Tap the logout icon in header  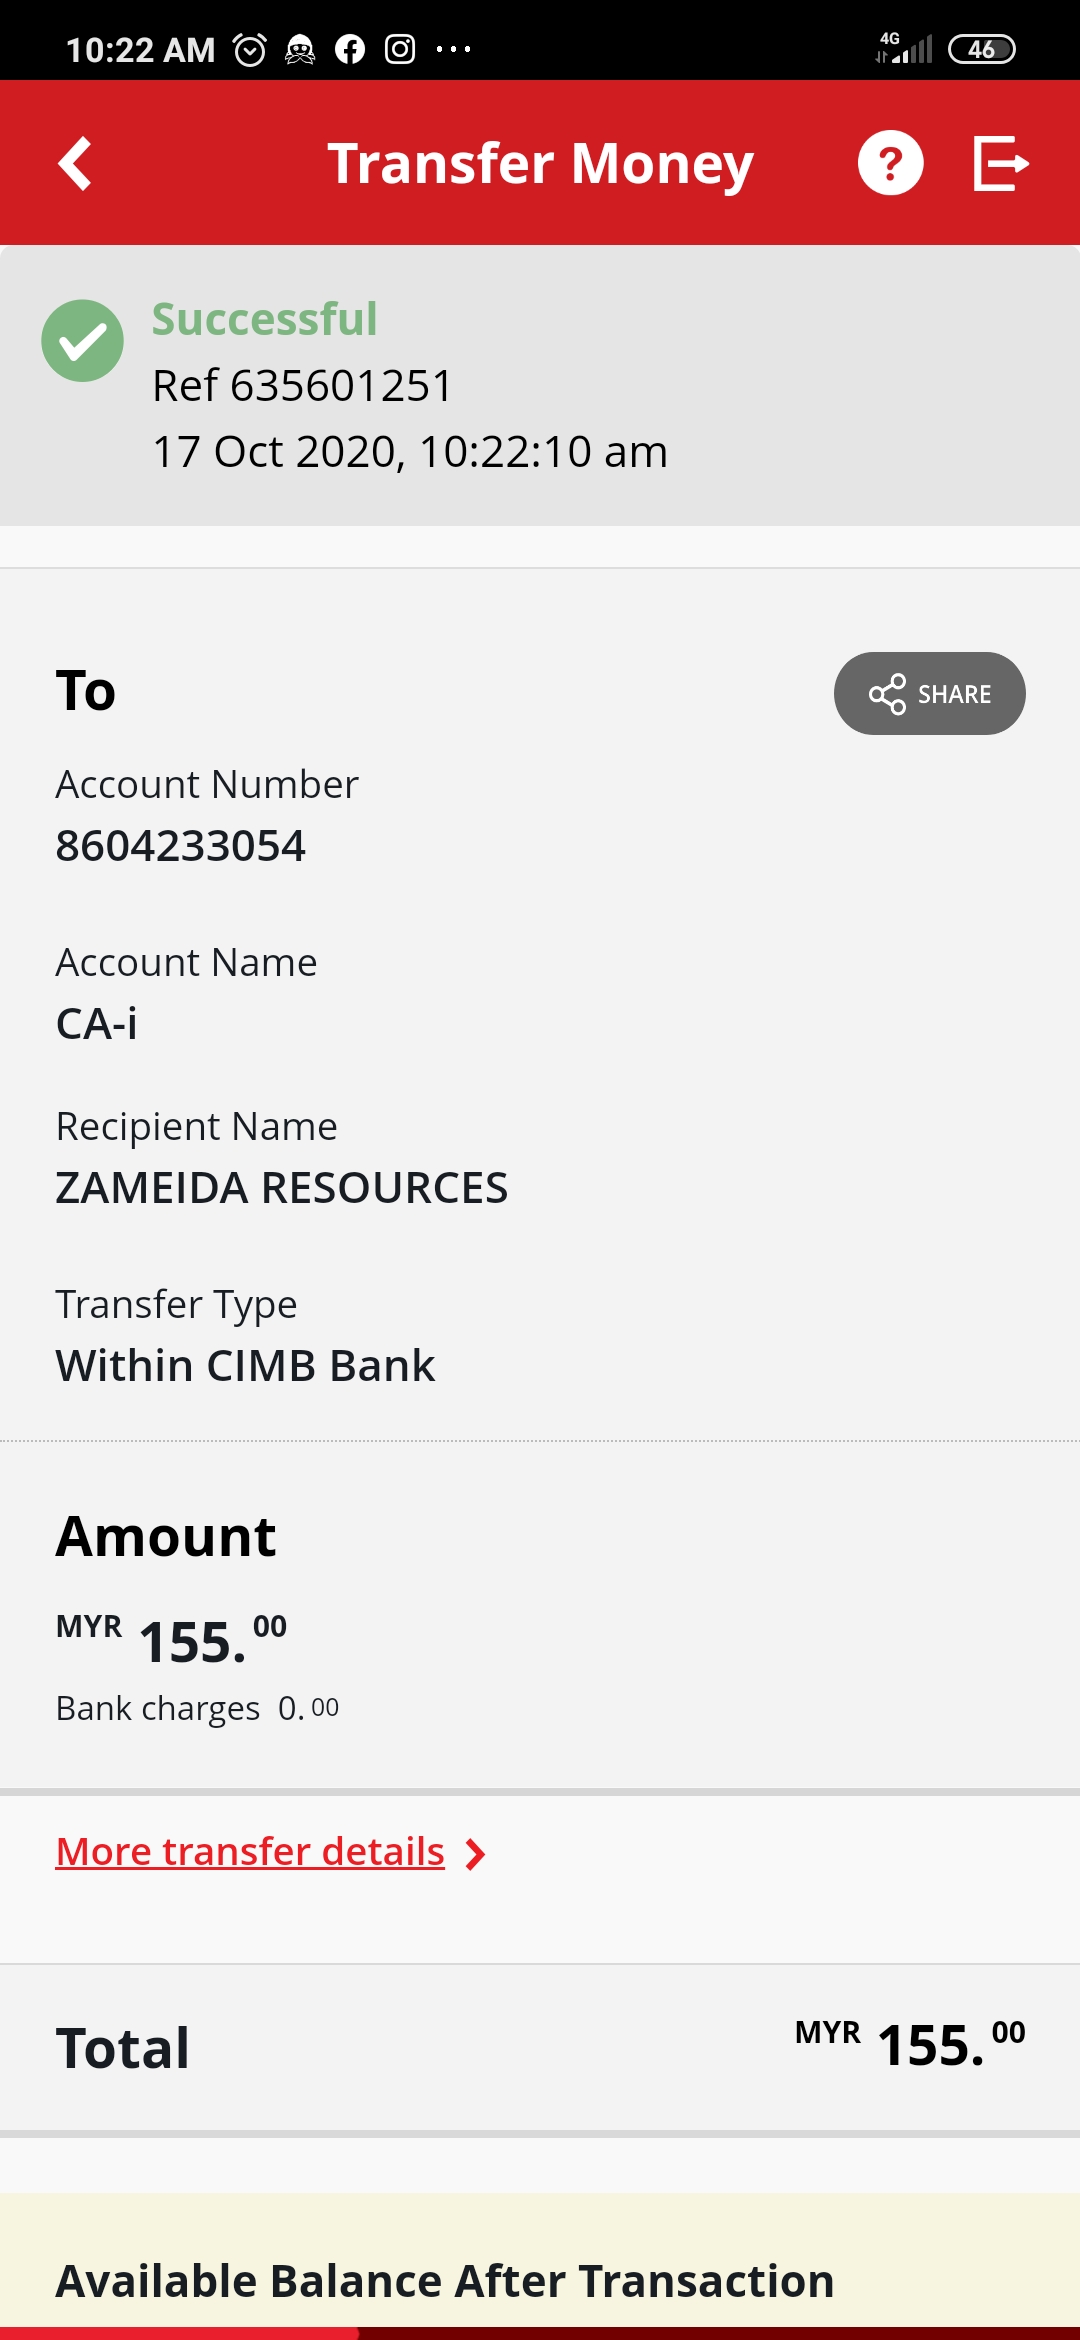click(1001, 163)
